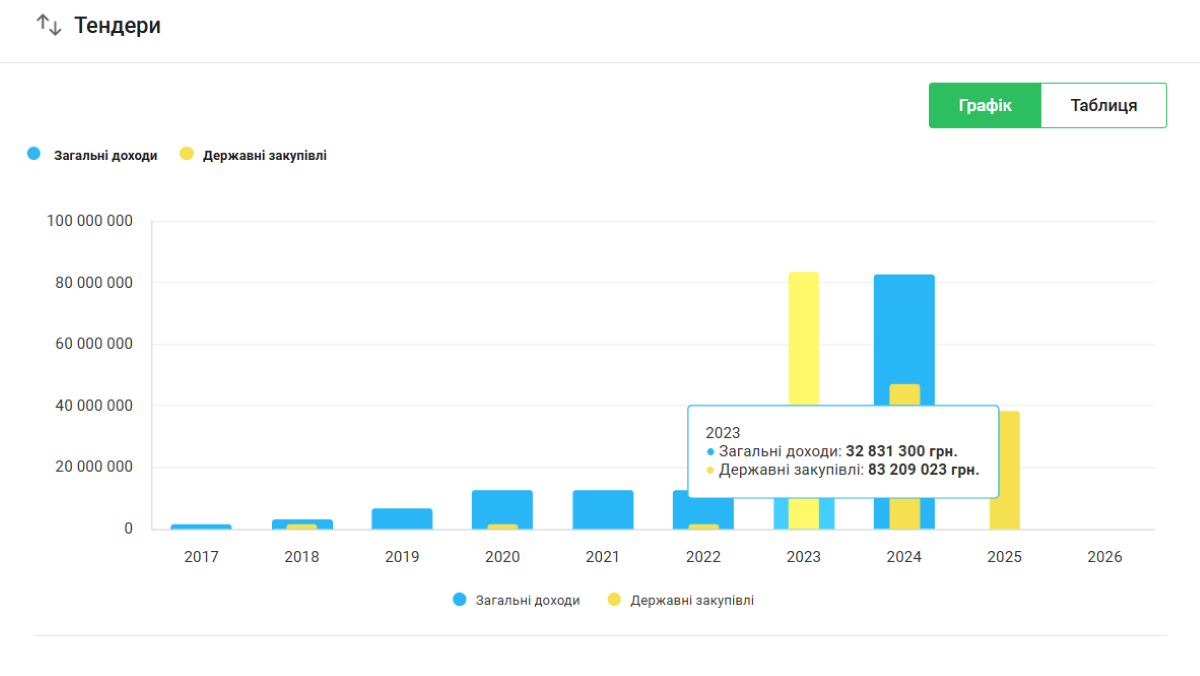Click the blue 2019 income bar
Image resolution: width=1200 pixels, height=676 pixels.
coord(402,518)
